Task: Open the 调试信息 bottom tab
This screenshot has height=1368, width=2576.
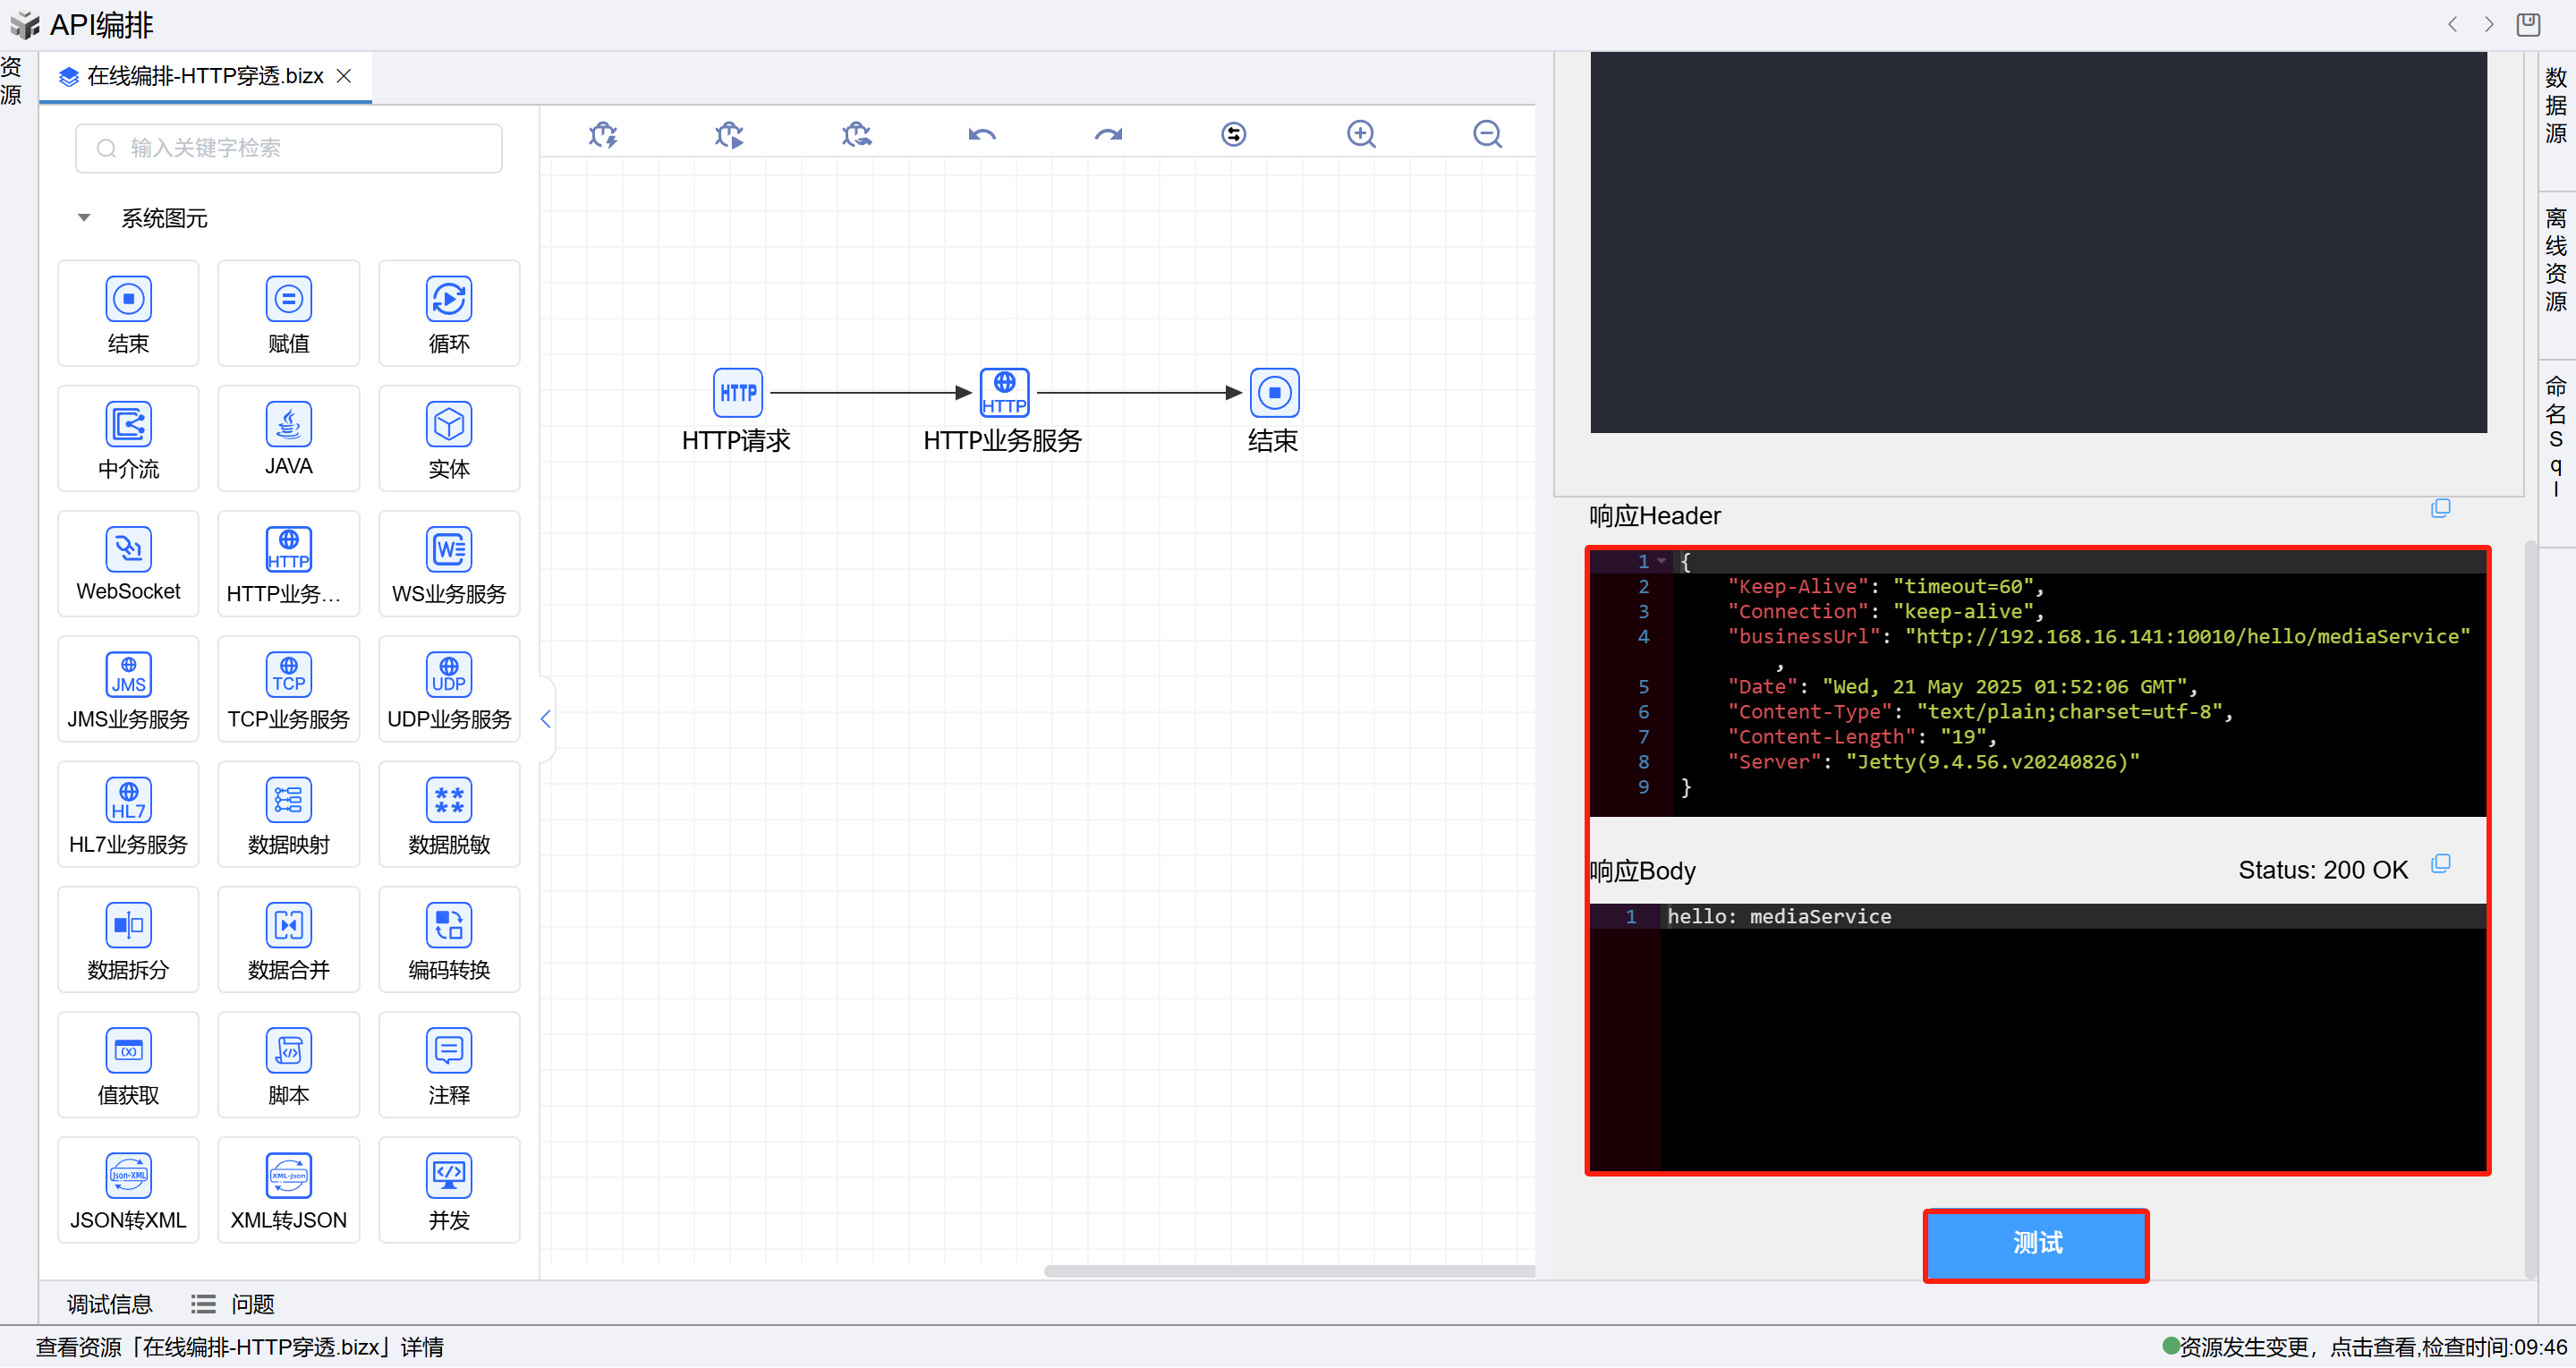Action: click(x=109, y=1304)
